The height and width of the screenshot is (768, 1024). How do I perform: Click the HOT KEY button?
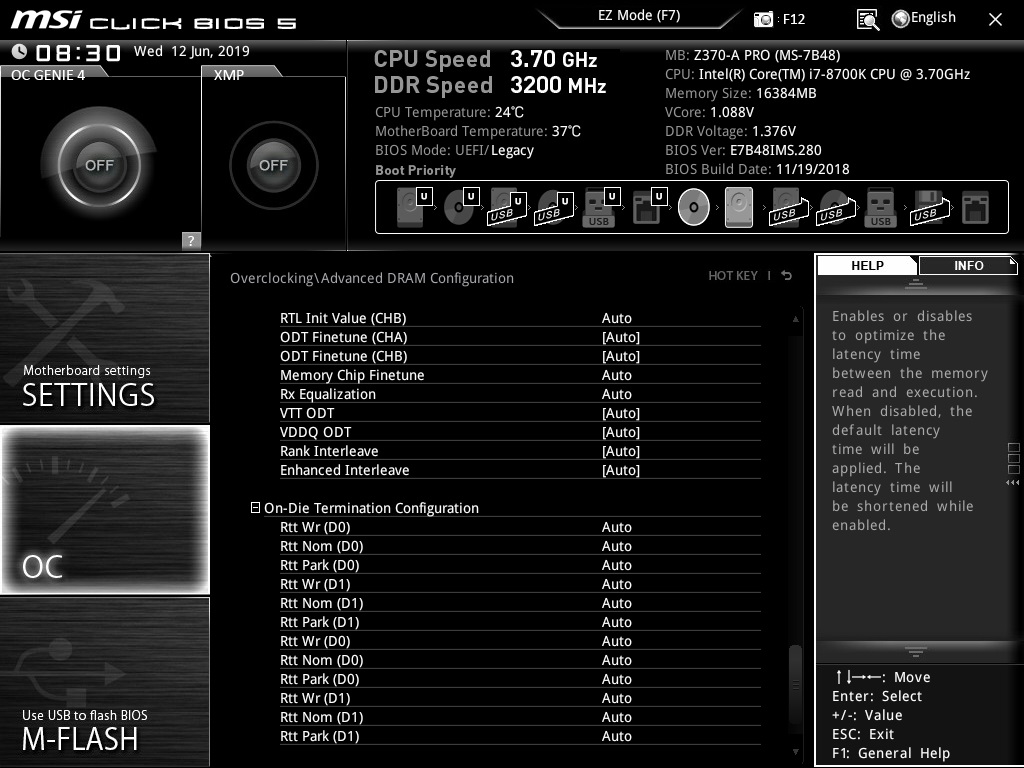click(733, 276)
